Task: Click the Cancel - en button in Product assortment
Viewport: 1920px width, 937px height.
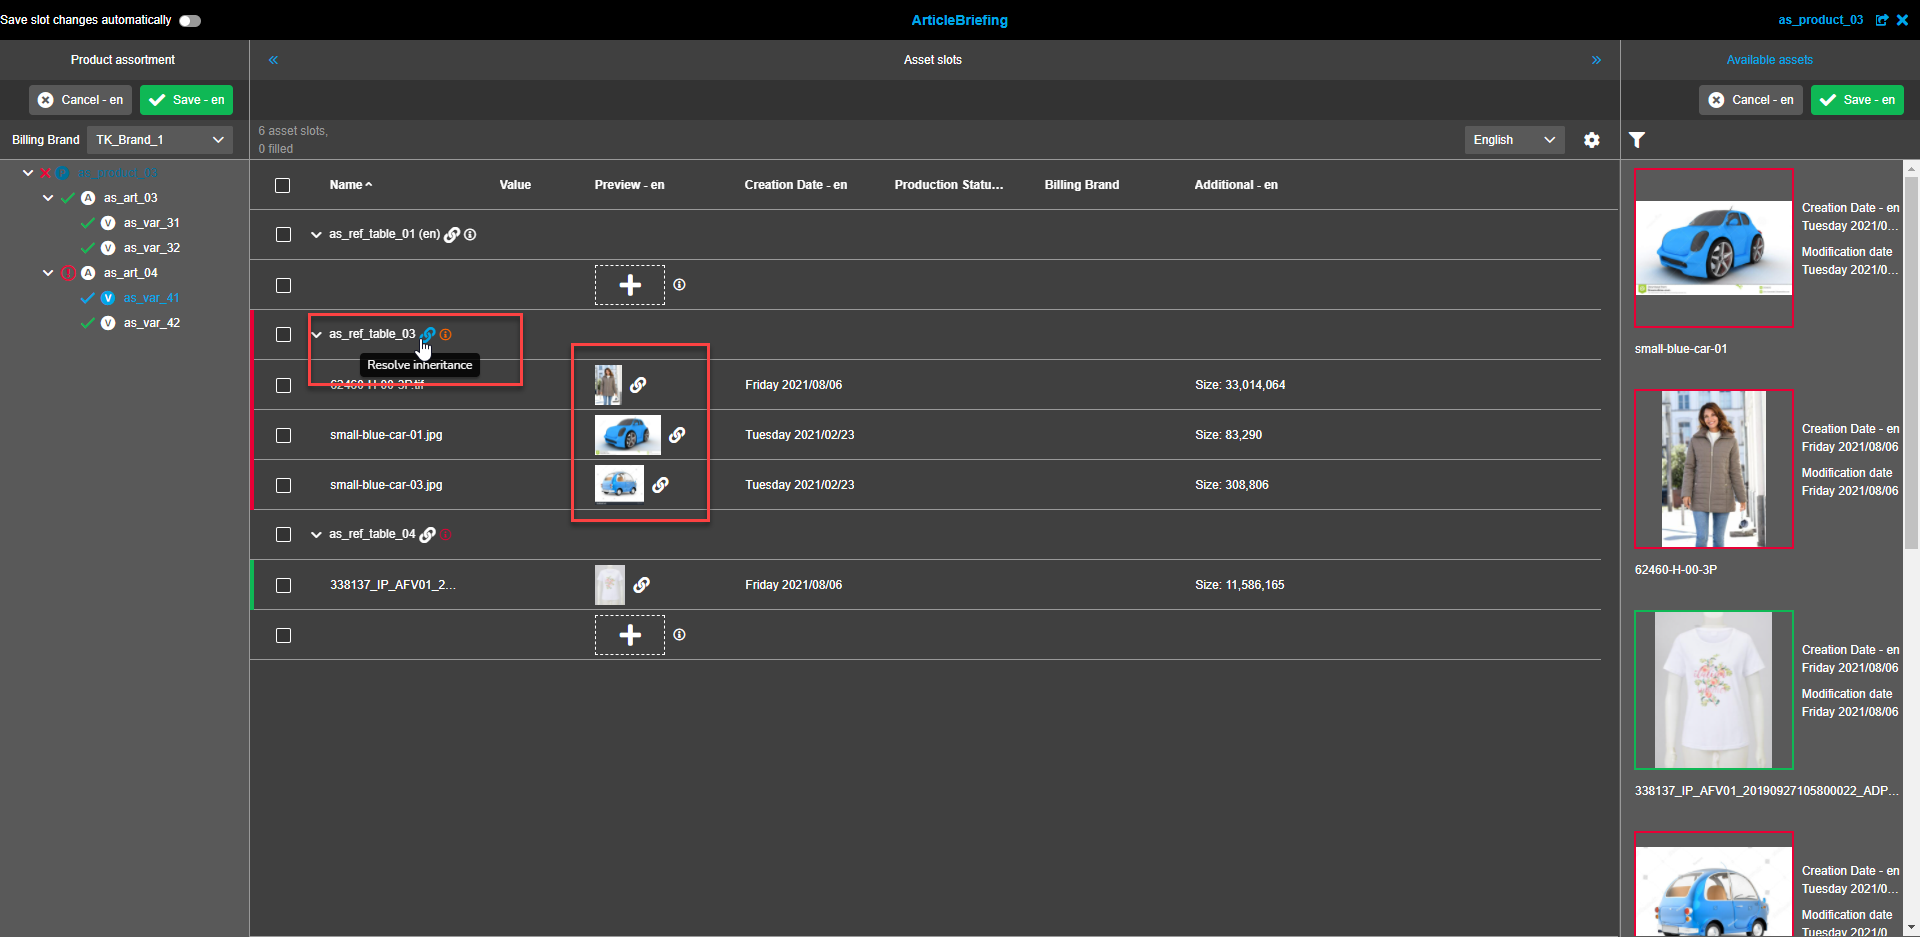Action: point(80,100)
